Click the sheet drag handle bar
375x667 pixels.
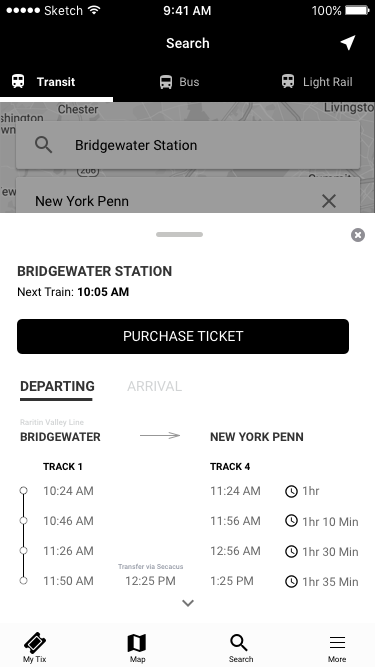coord(179,234)
